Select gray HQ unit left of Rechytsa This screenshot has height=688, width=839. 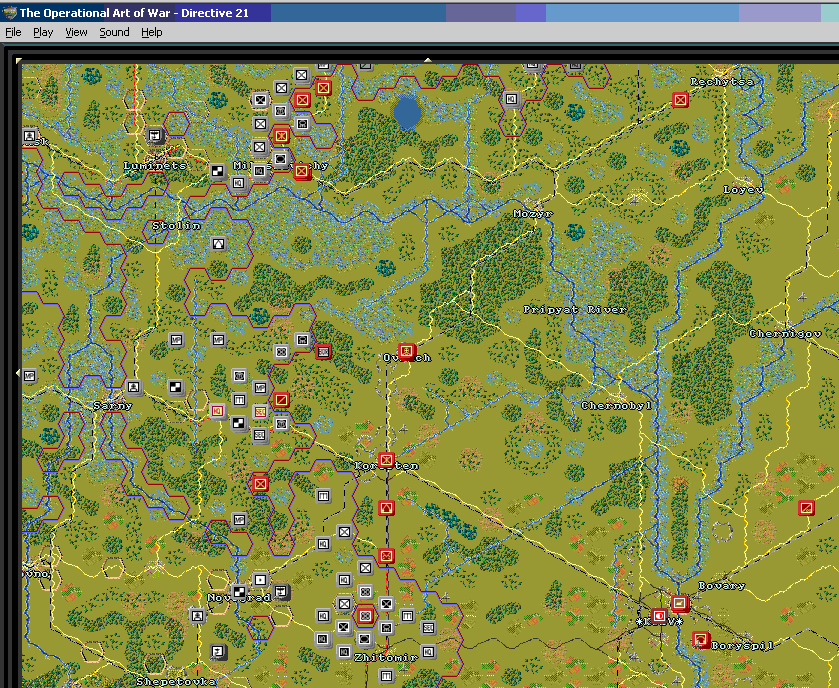point(511,99)
